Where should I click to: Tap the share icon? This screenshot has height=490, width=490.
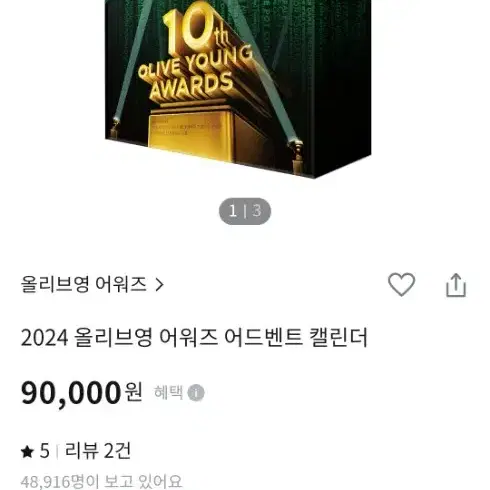pyautogui.click(x=456, y=285)
